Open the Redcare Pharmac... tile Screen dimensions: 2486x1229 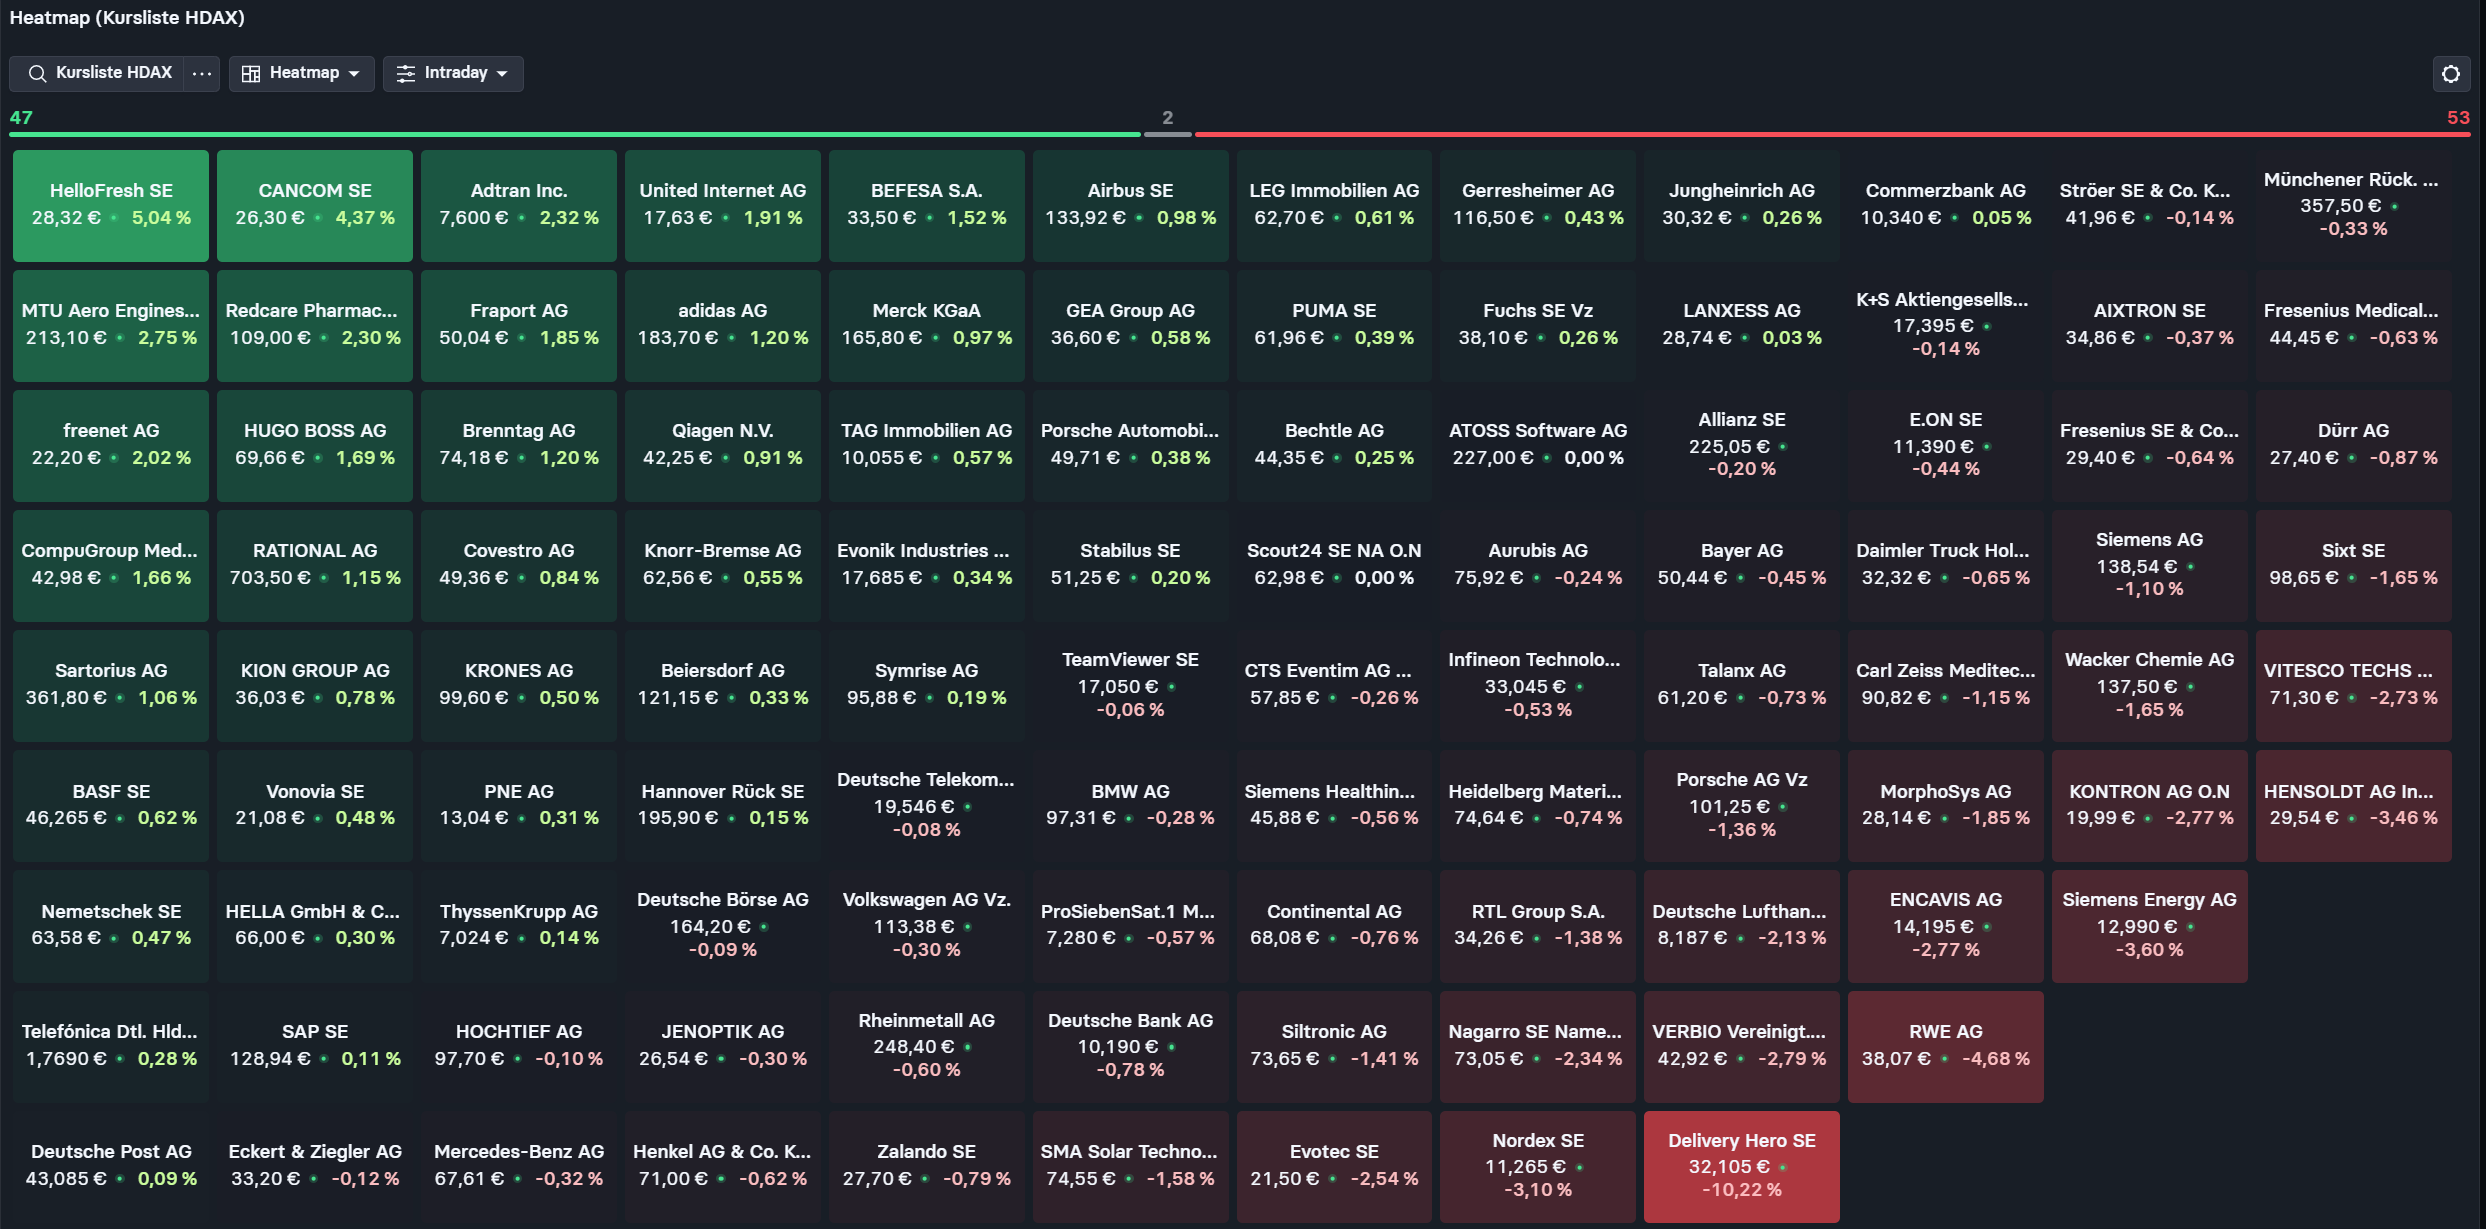pyautogui.click(x=315, y=325)
